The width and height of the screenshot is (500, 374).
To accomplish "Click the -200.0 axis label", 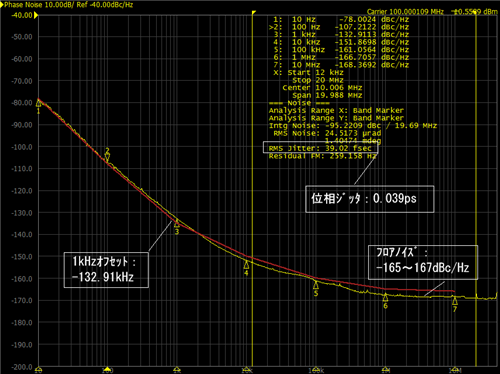I will tap(22, 367).
